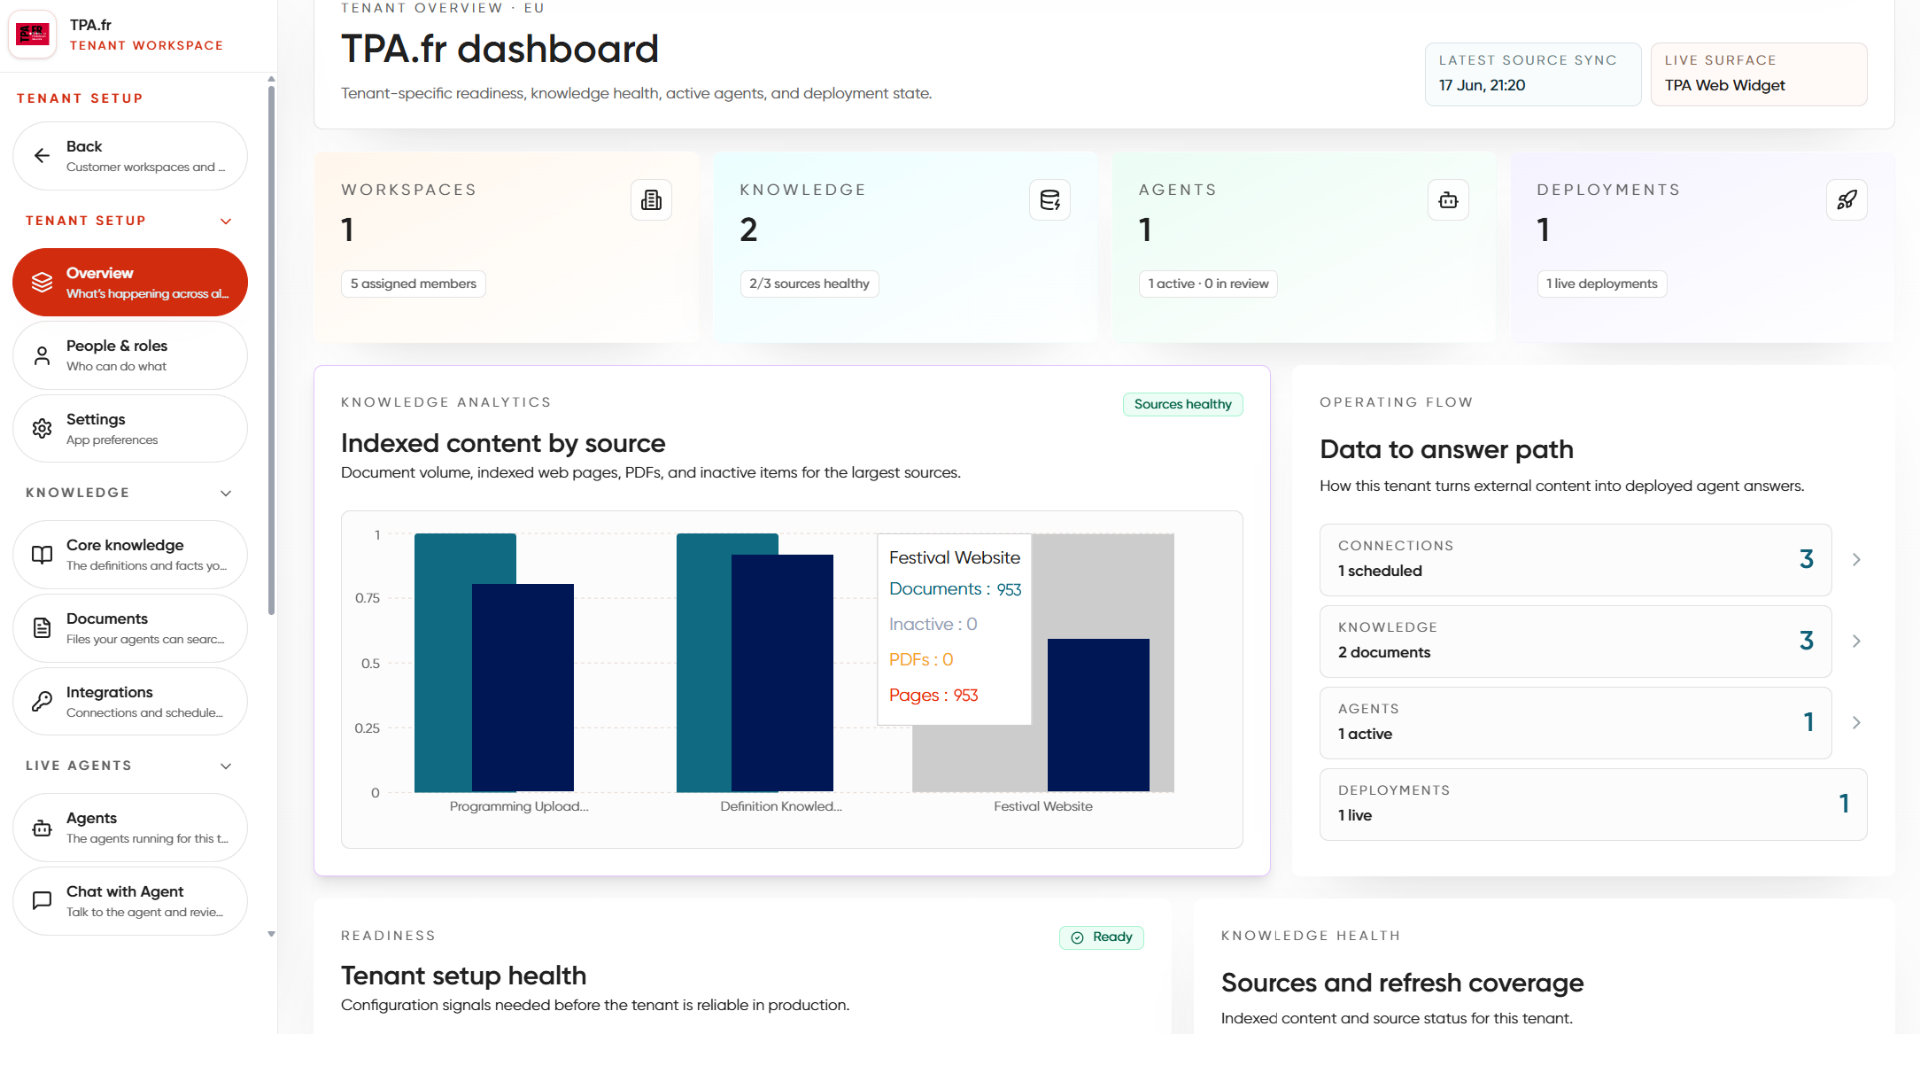Click the Live Surface TPA Web Widget box
1920x1080 pixels.
1759,73
